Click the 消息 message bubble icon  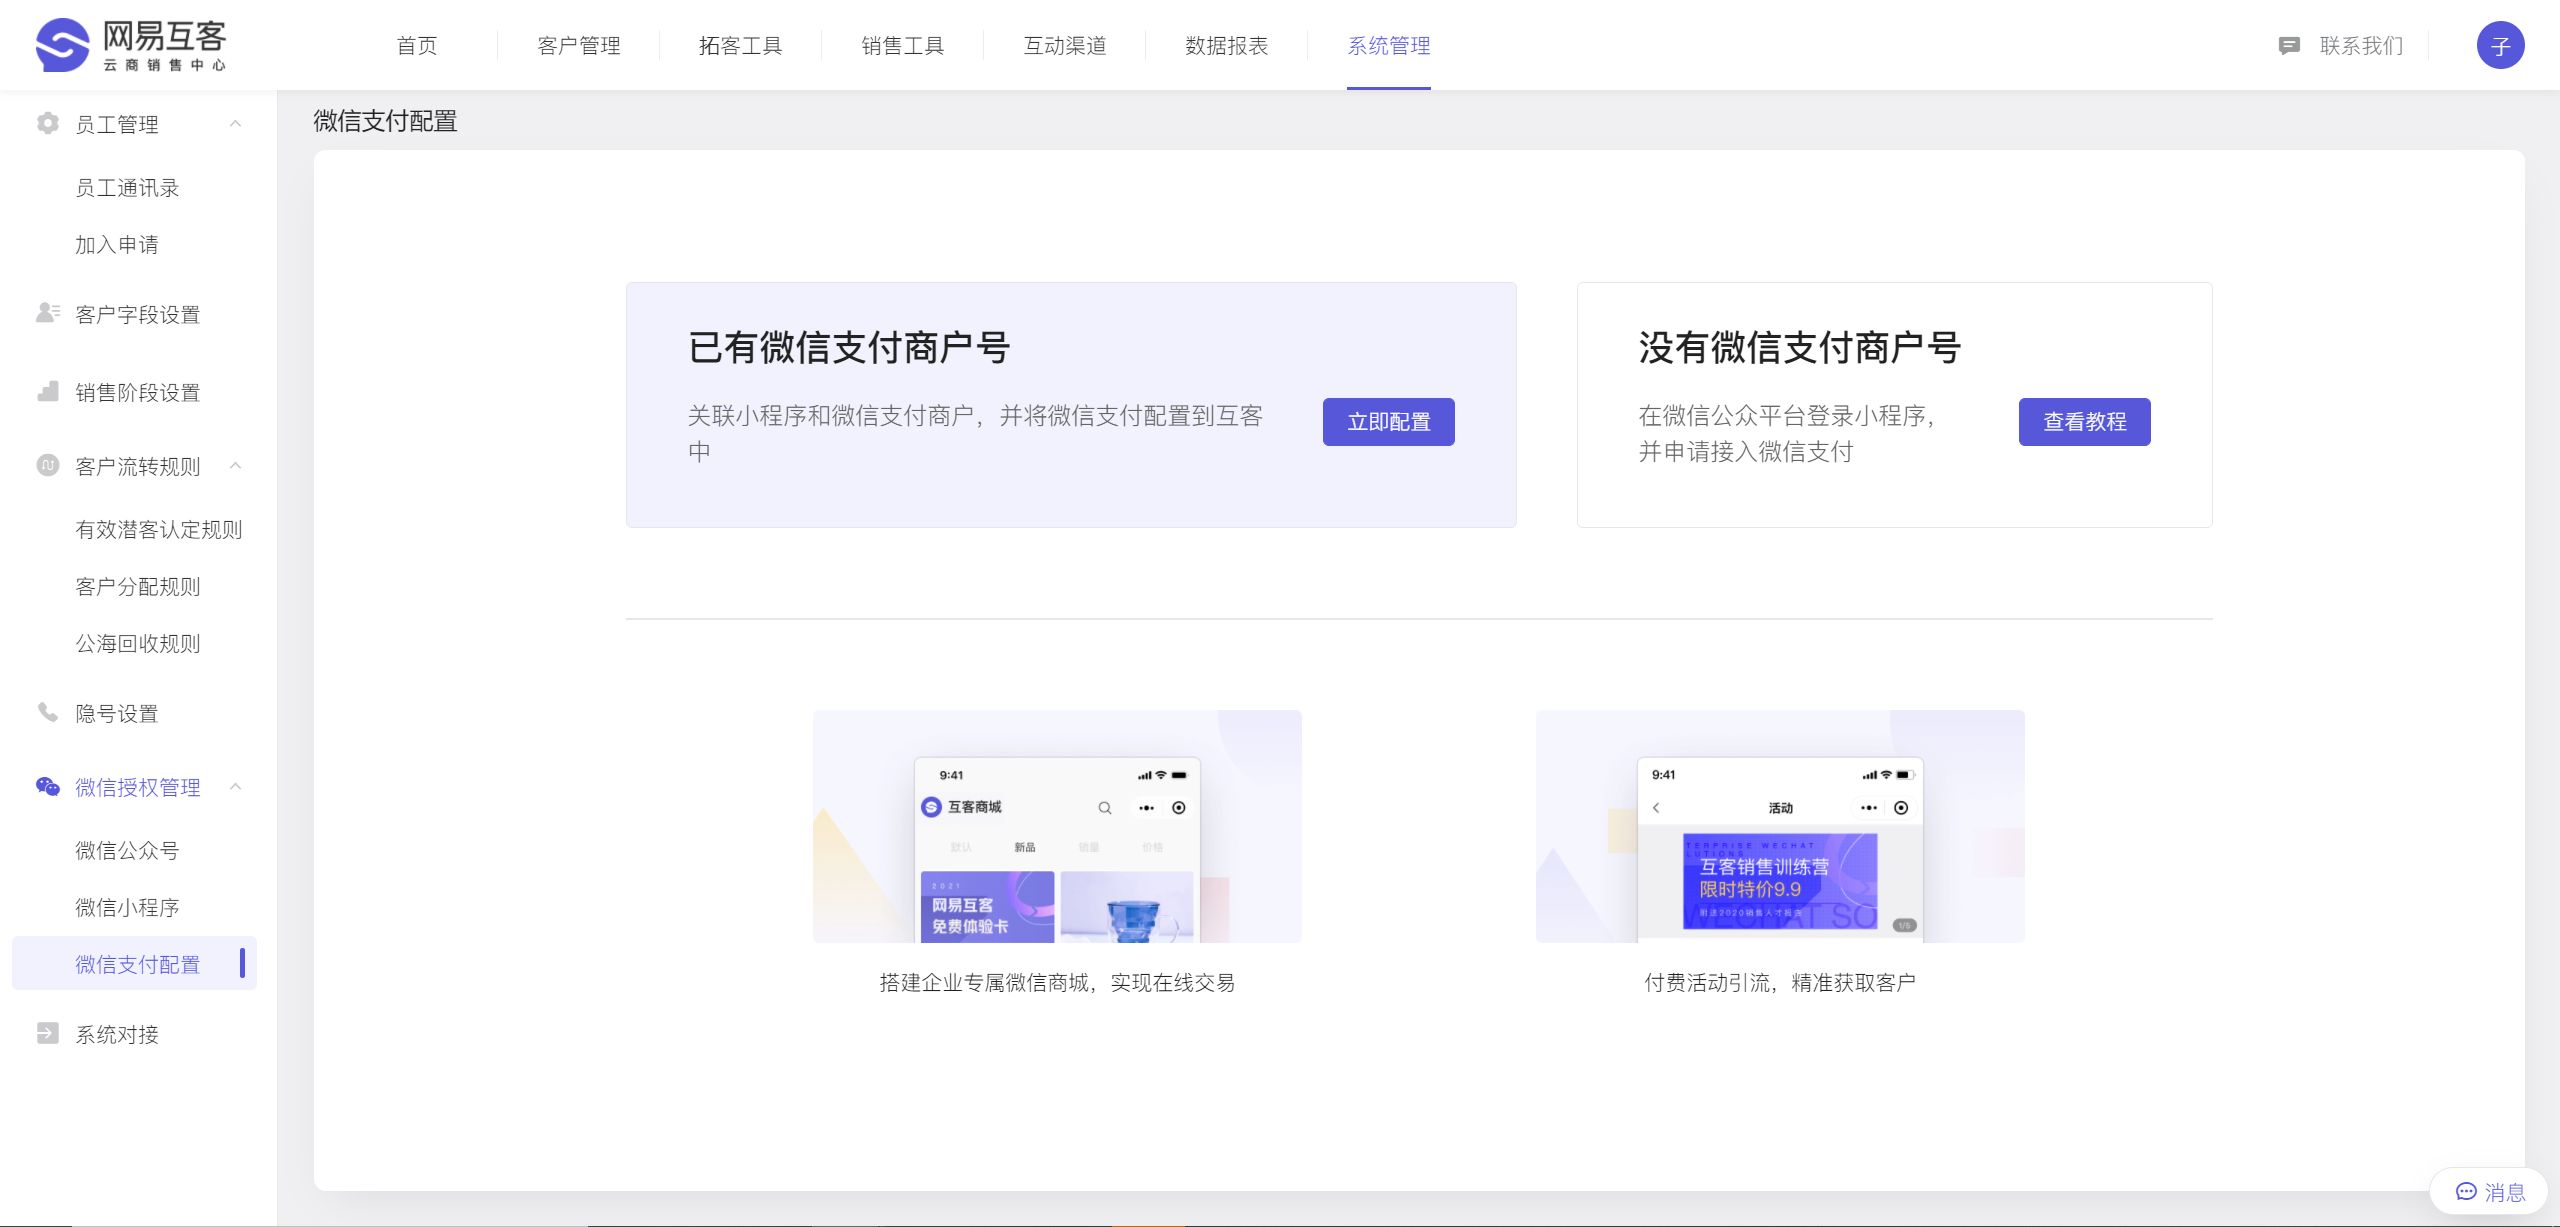coord(2466,1192)
